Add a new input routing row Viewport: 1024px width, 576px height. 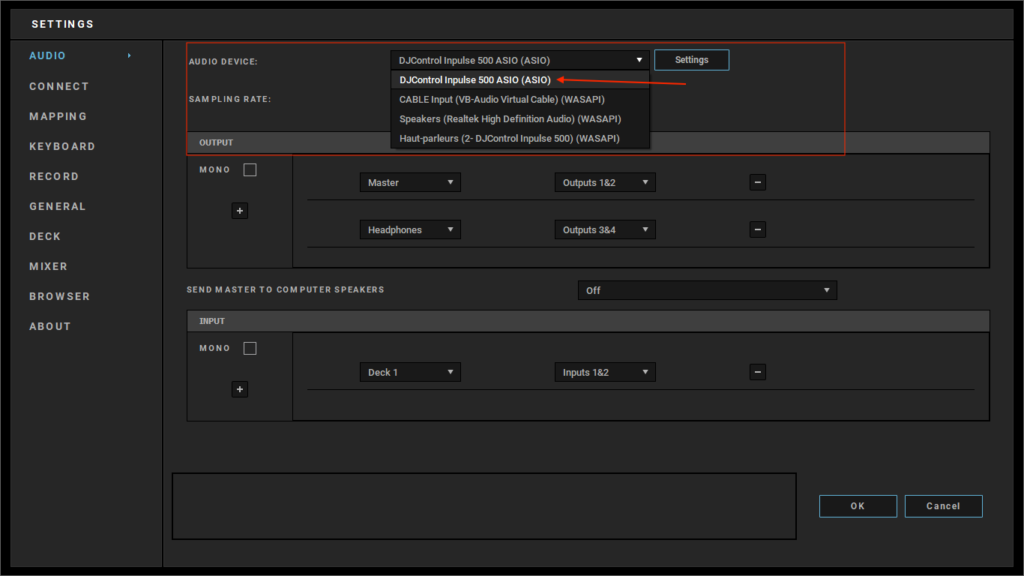pyautogui.click(x=240, y=389)
